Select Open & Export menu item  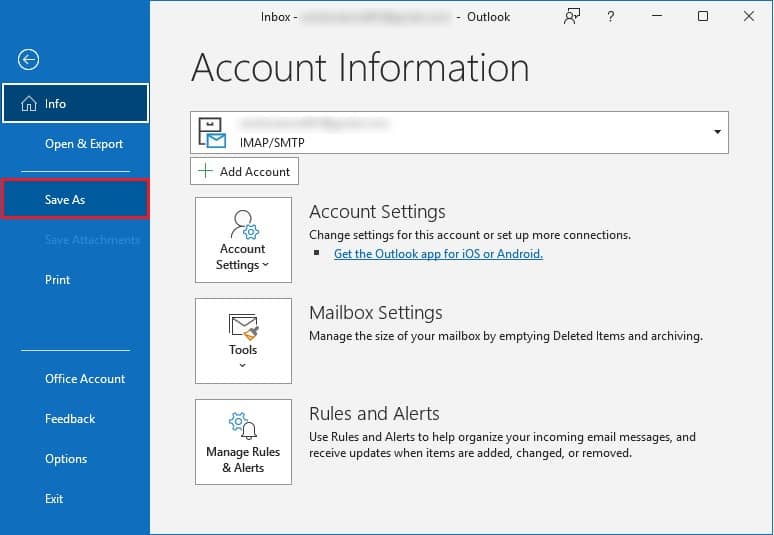pyautogui.click(x=83, y=144)
